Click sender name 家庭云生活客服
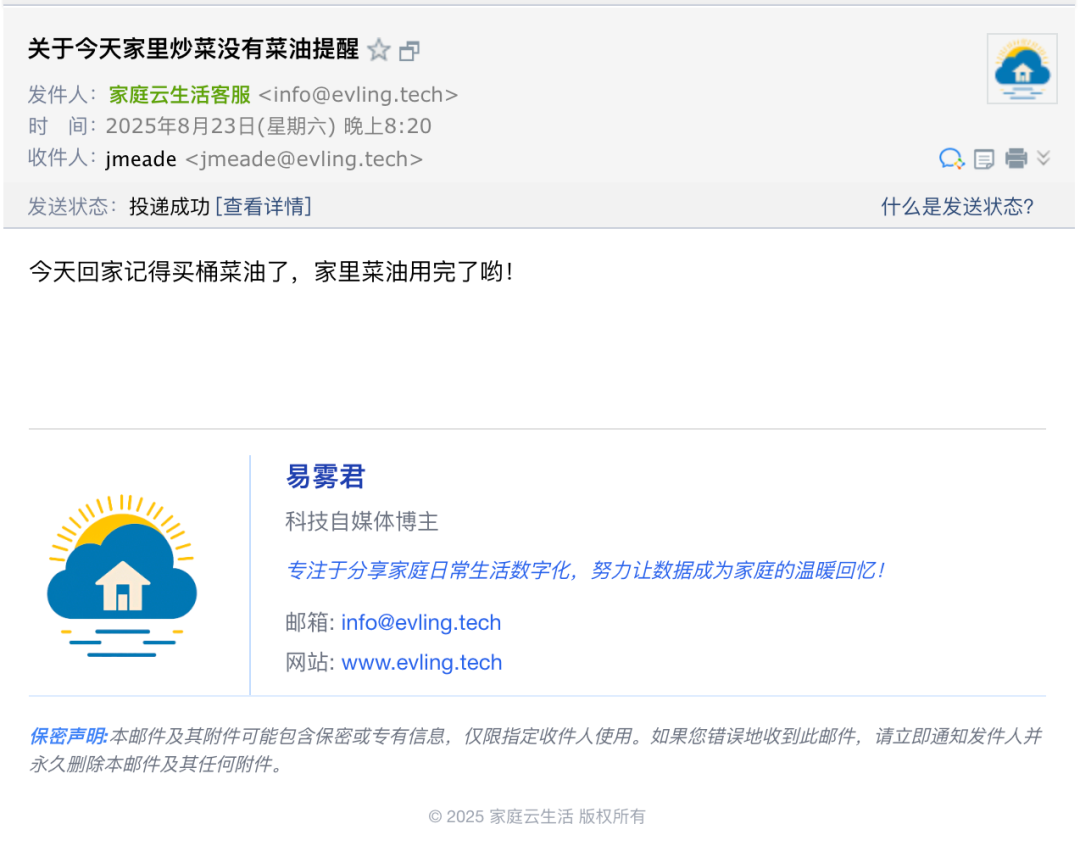The height and width of the screenshot is (846, 1080). click(180, 94)
